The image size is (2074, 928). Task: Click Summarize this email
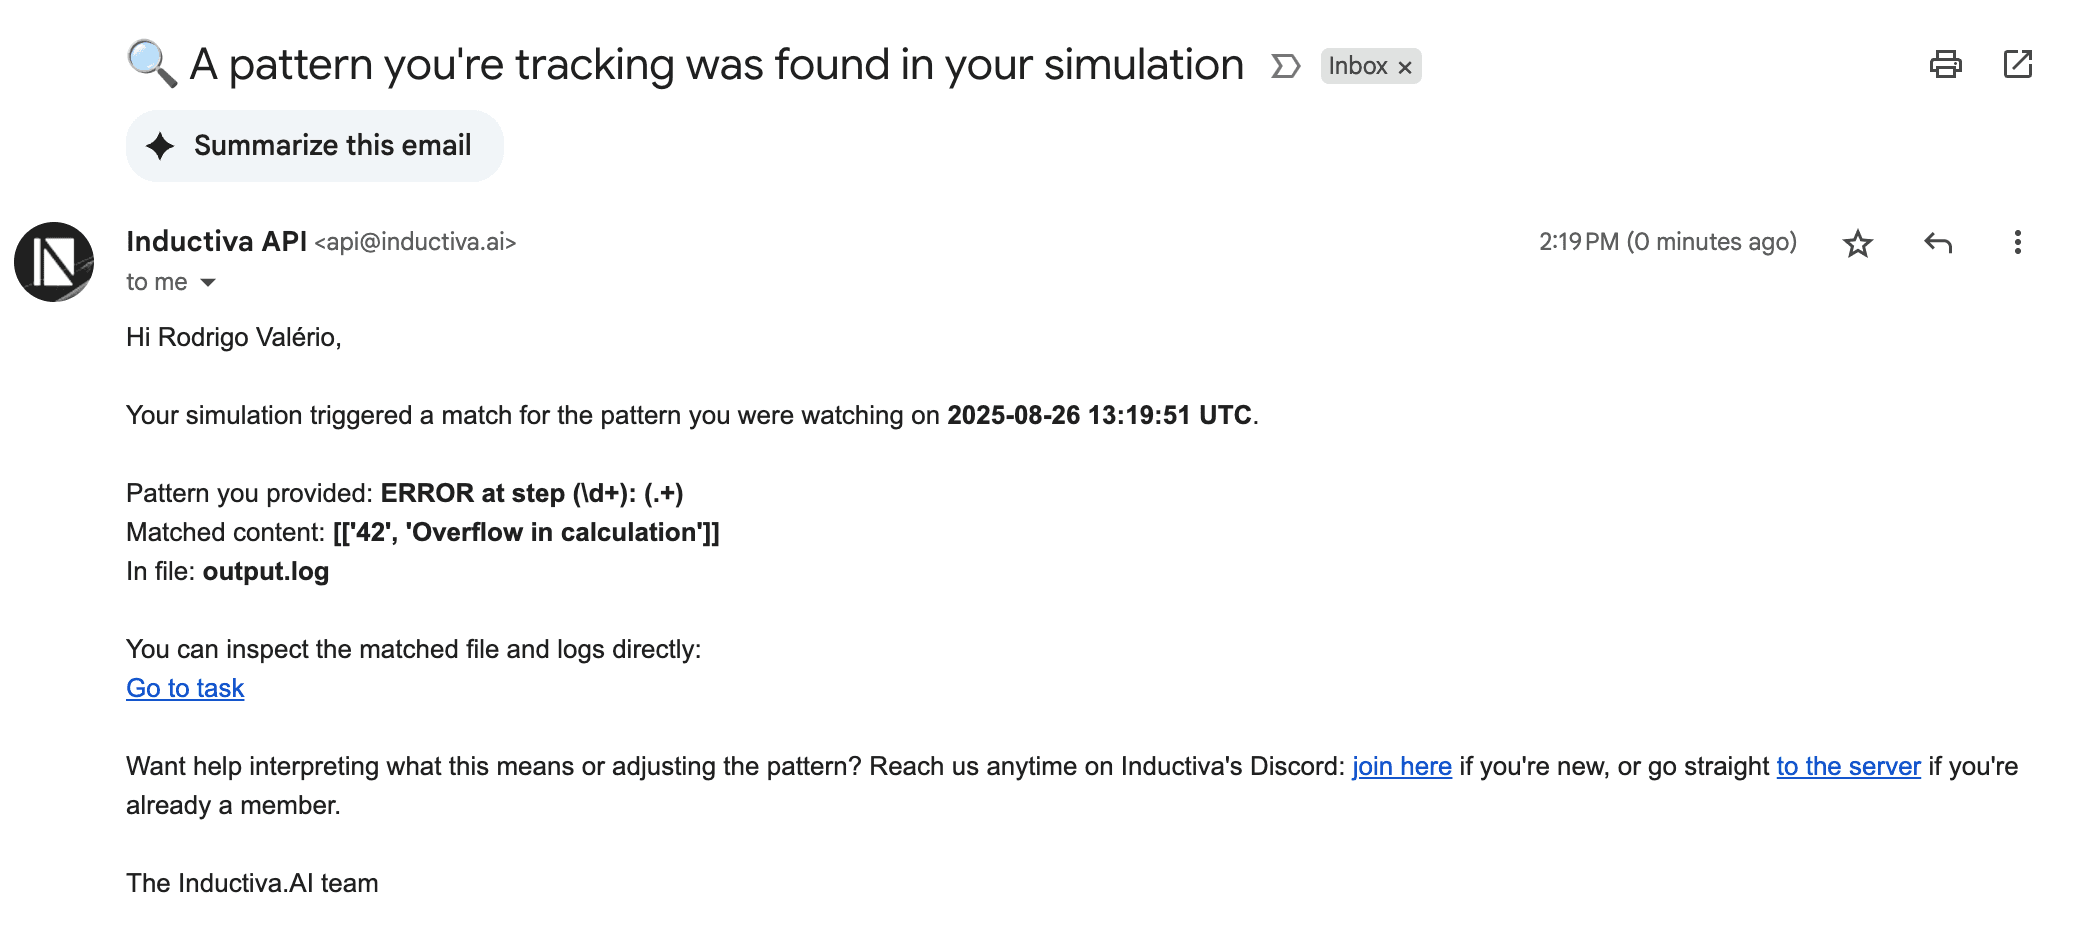pyautogui.click(x=331, y=145)
